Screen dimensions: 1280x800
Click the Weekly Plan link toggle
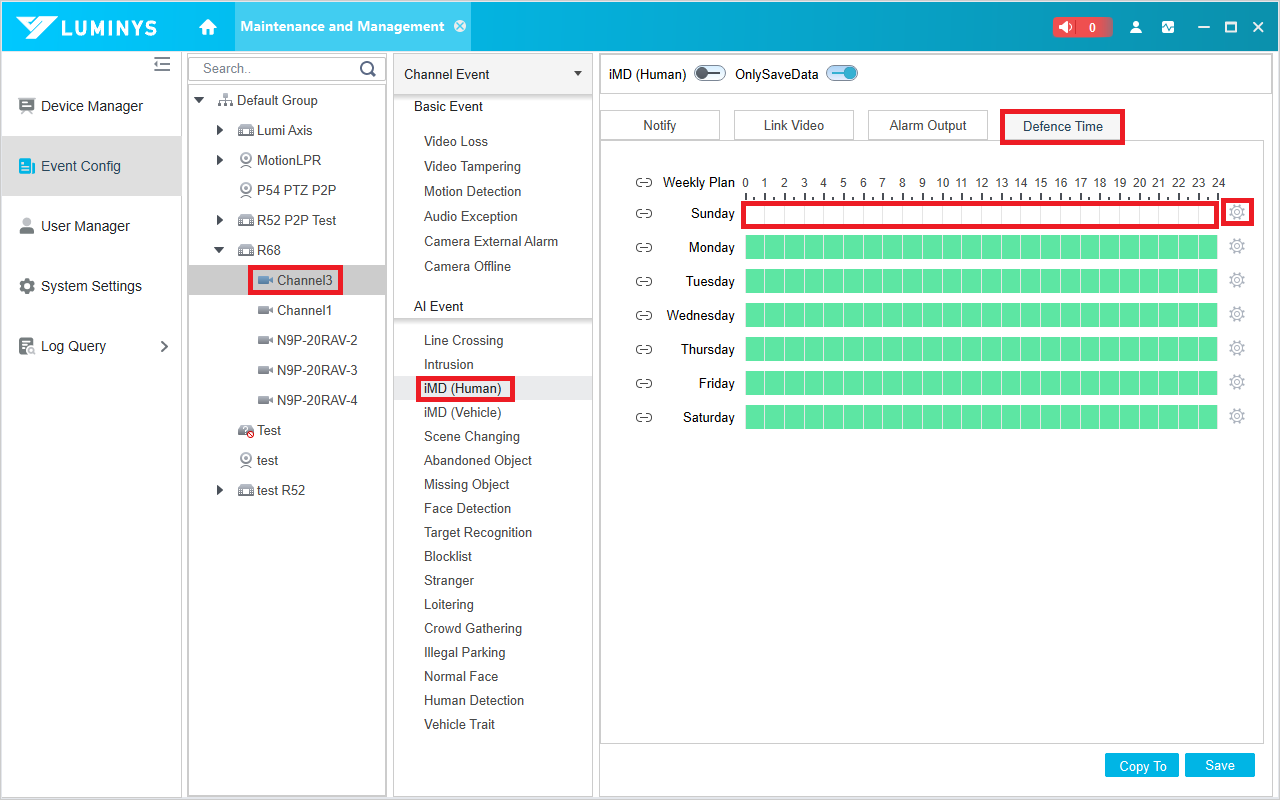click(x=644, y=183)
